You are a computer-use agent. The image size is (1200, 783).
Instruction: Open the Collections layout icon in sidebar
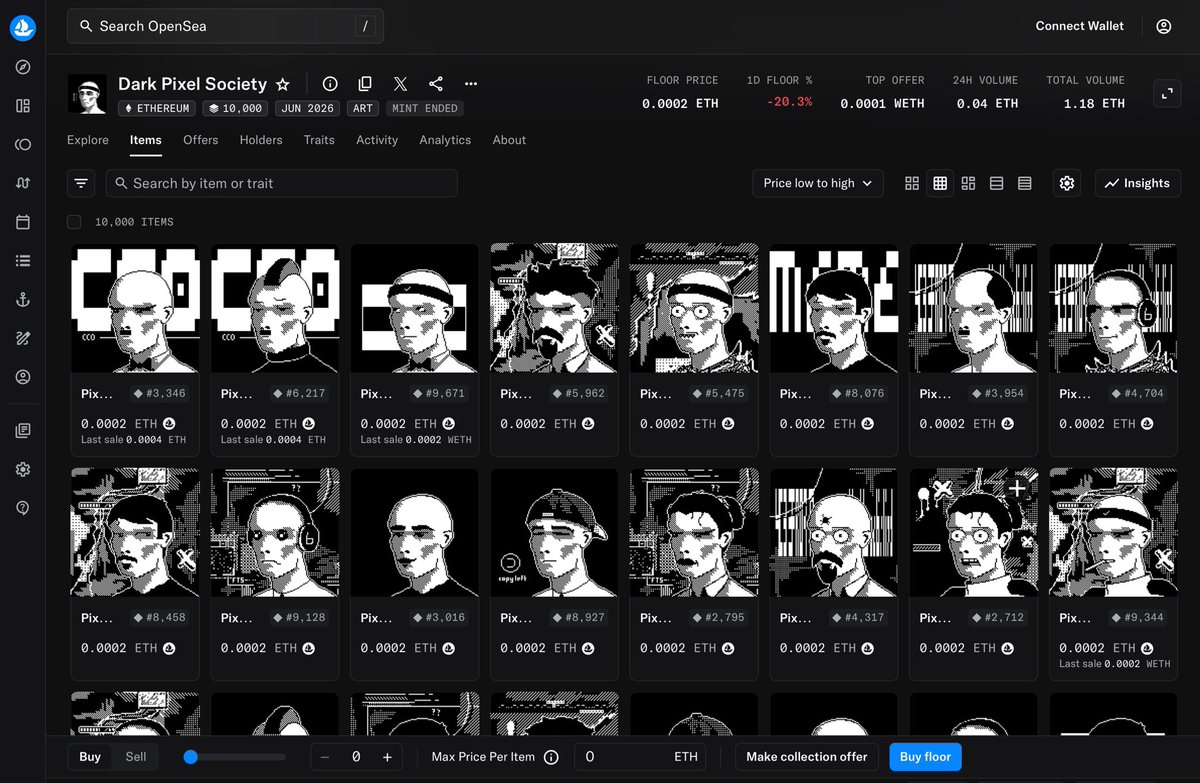click(x=23, y=106)
